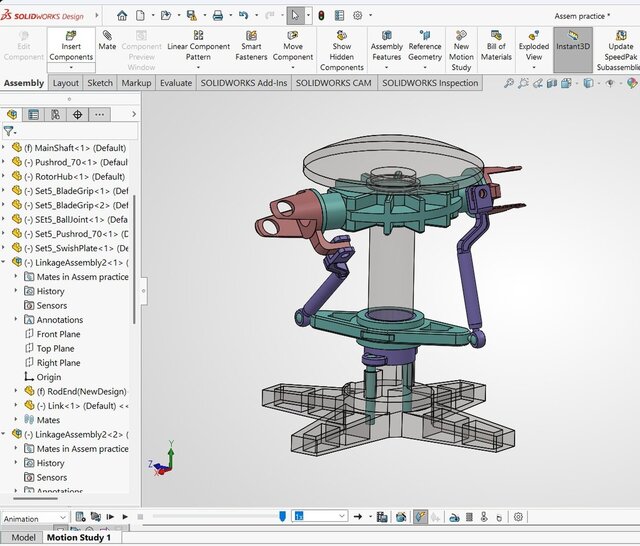Open the FeatureManager design tree tab

pos(12,115)
